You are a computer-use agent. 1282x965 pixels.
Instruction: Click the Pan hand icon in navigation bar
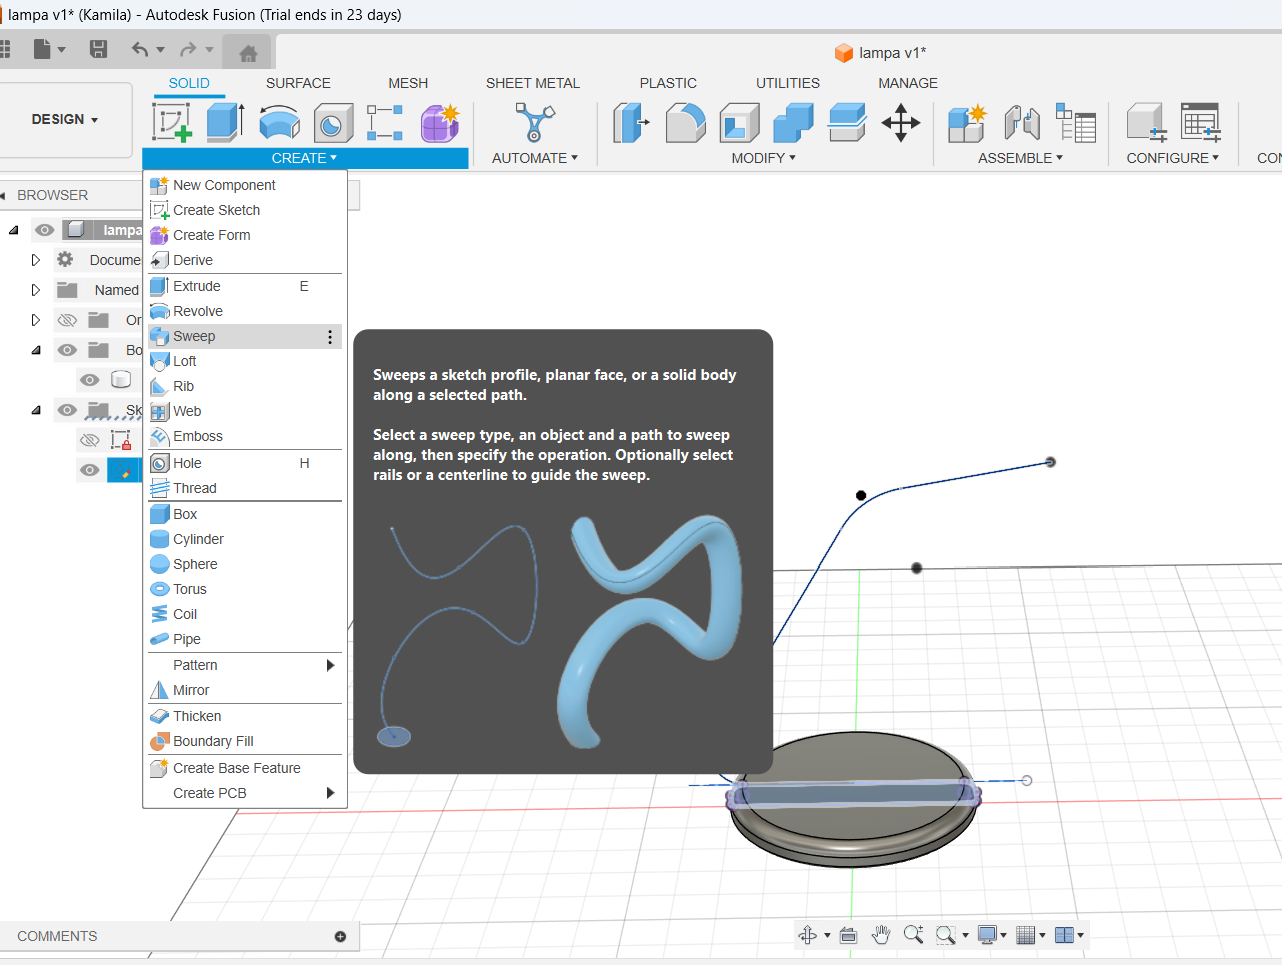click(881, 935)
